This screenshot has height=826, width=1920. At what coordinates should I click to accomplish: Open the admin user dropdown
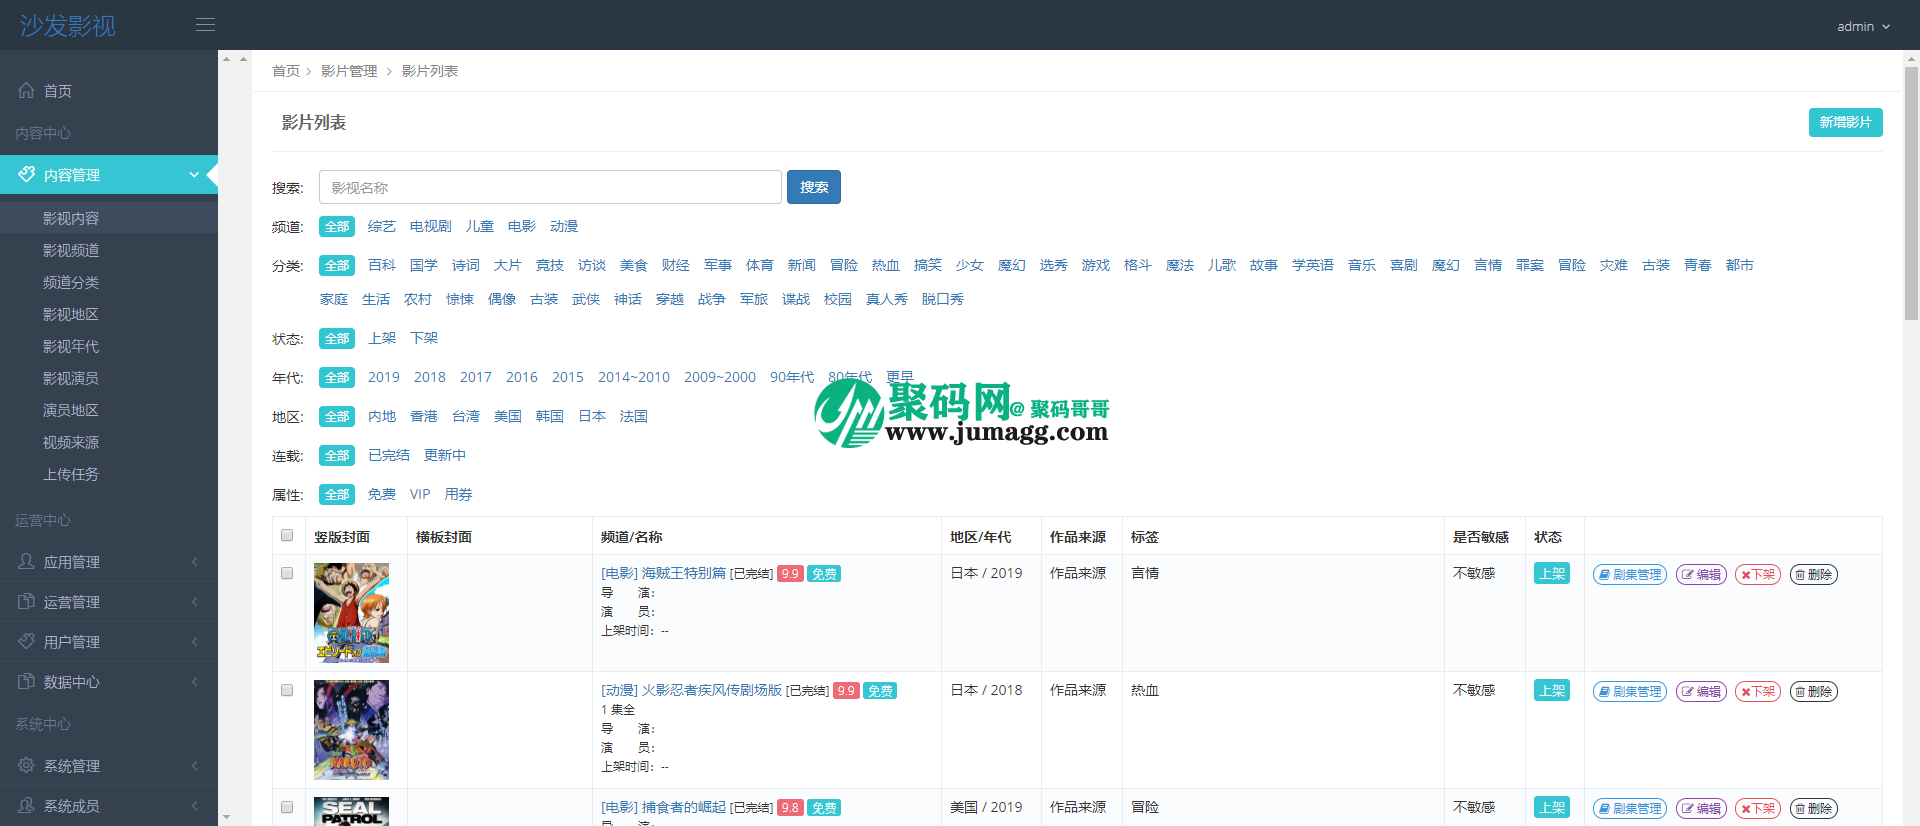click(1863, 27)
